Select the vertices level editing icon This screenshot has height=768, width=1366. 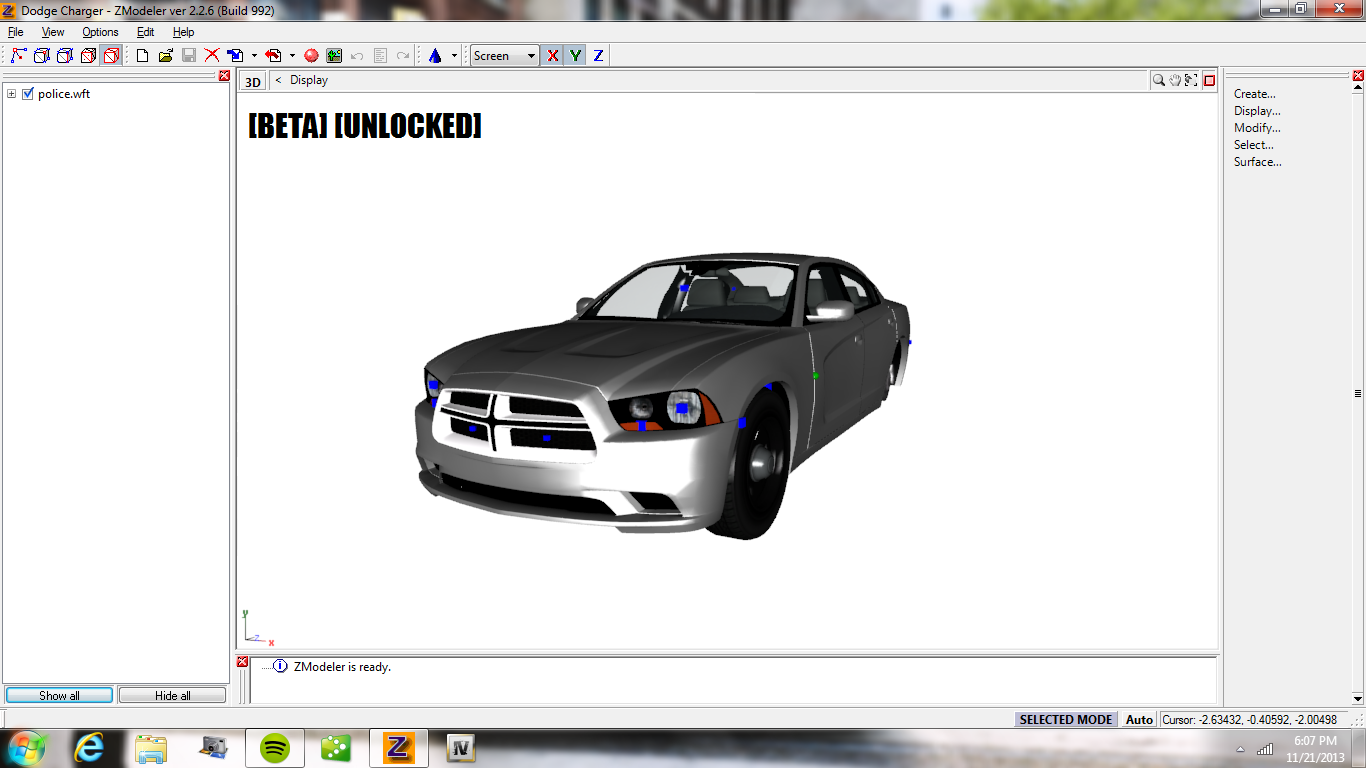tap(19, 56)
